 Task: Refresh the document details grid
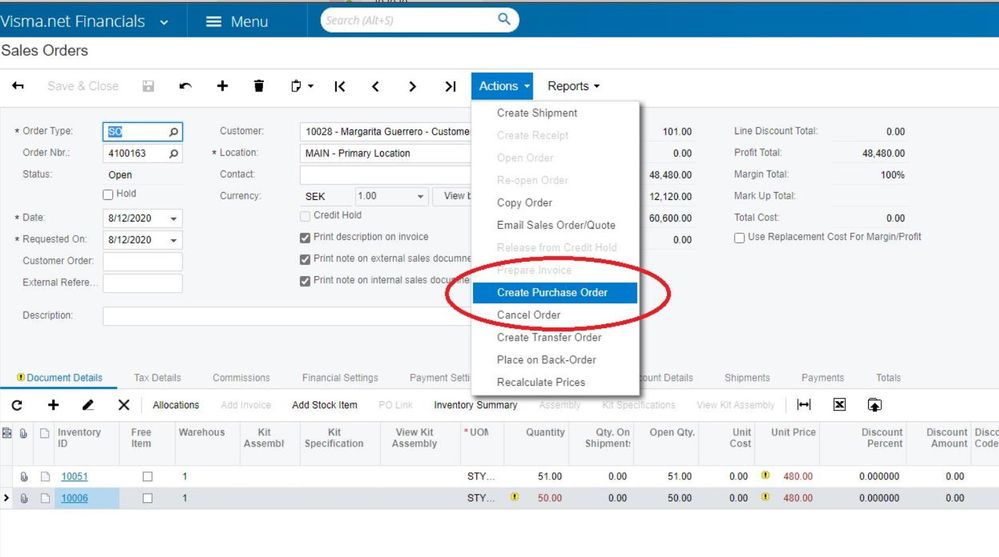pyautogui.click(x=17, y=405)
